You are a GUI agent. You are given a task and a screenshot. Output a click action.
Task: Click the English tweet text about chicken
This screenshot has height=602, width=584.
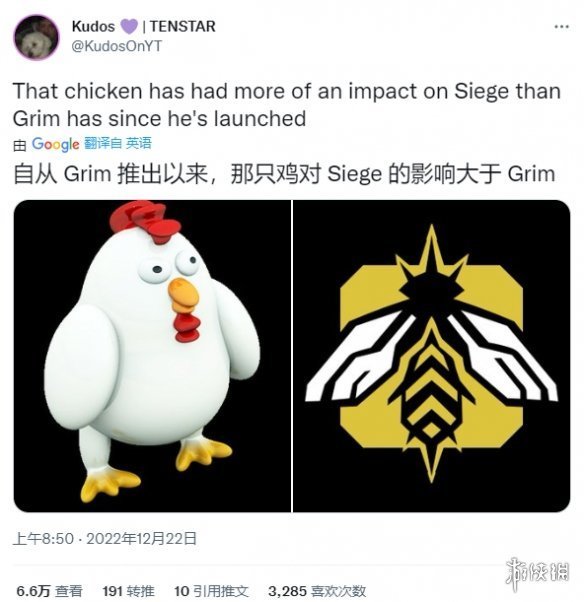click(x=286, y=104)
